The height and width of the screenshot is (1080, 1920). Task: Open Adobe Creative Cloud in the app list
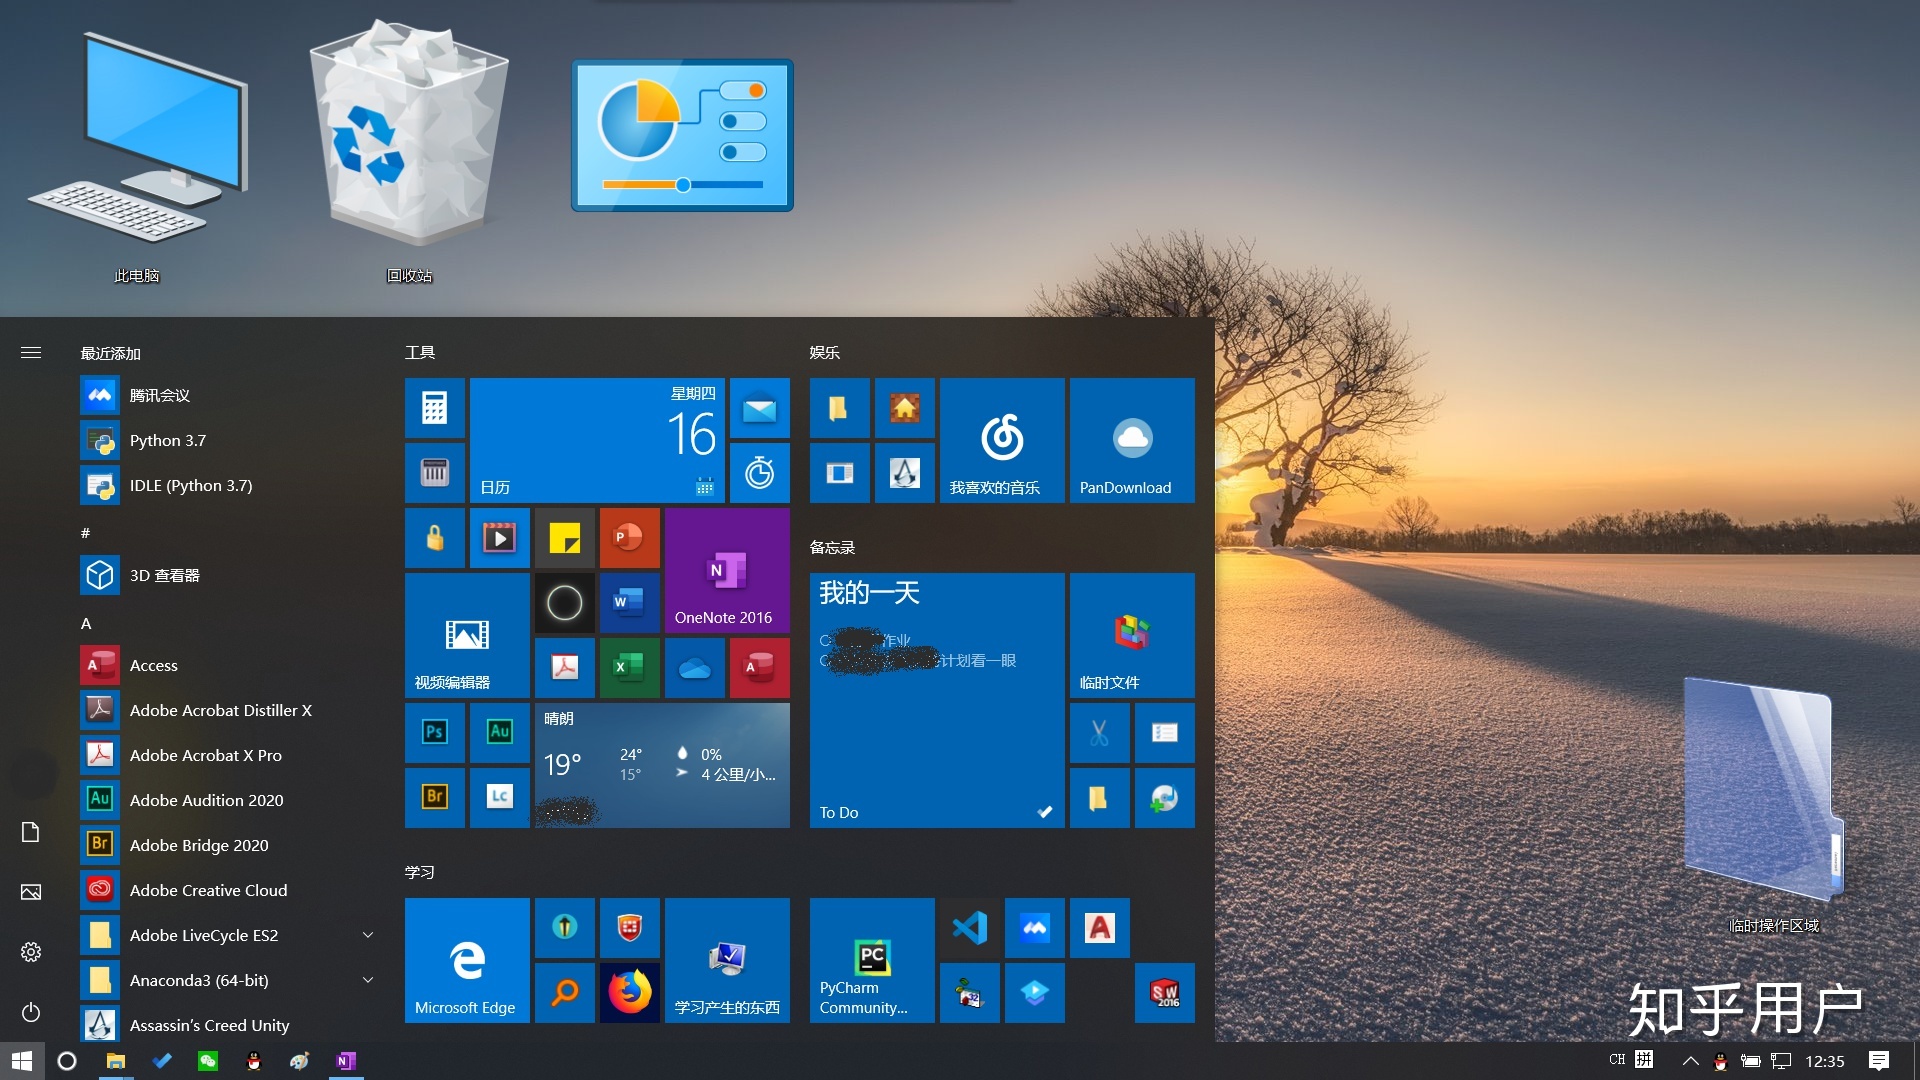pos(230,890)
